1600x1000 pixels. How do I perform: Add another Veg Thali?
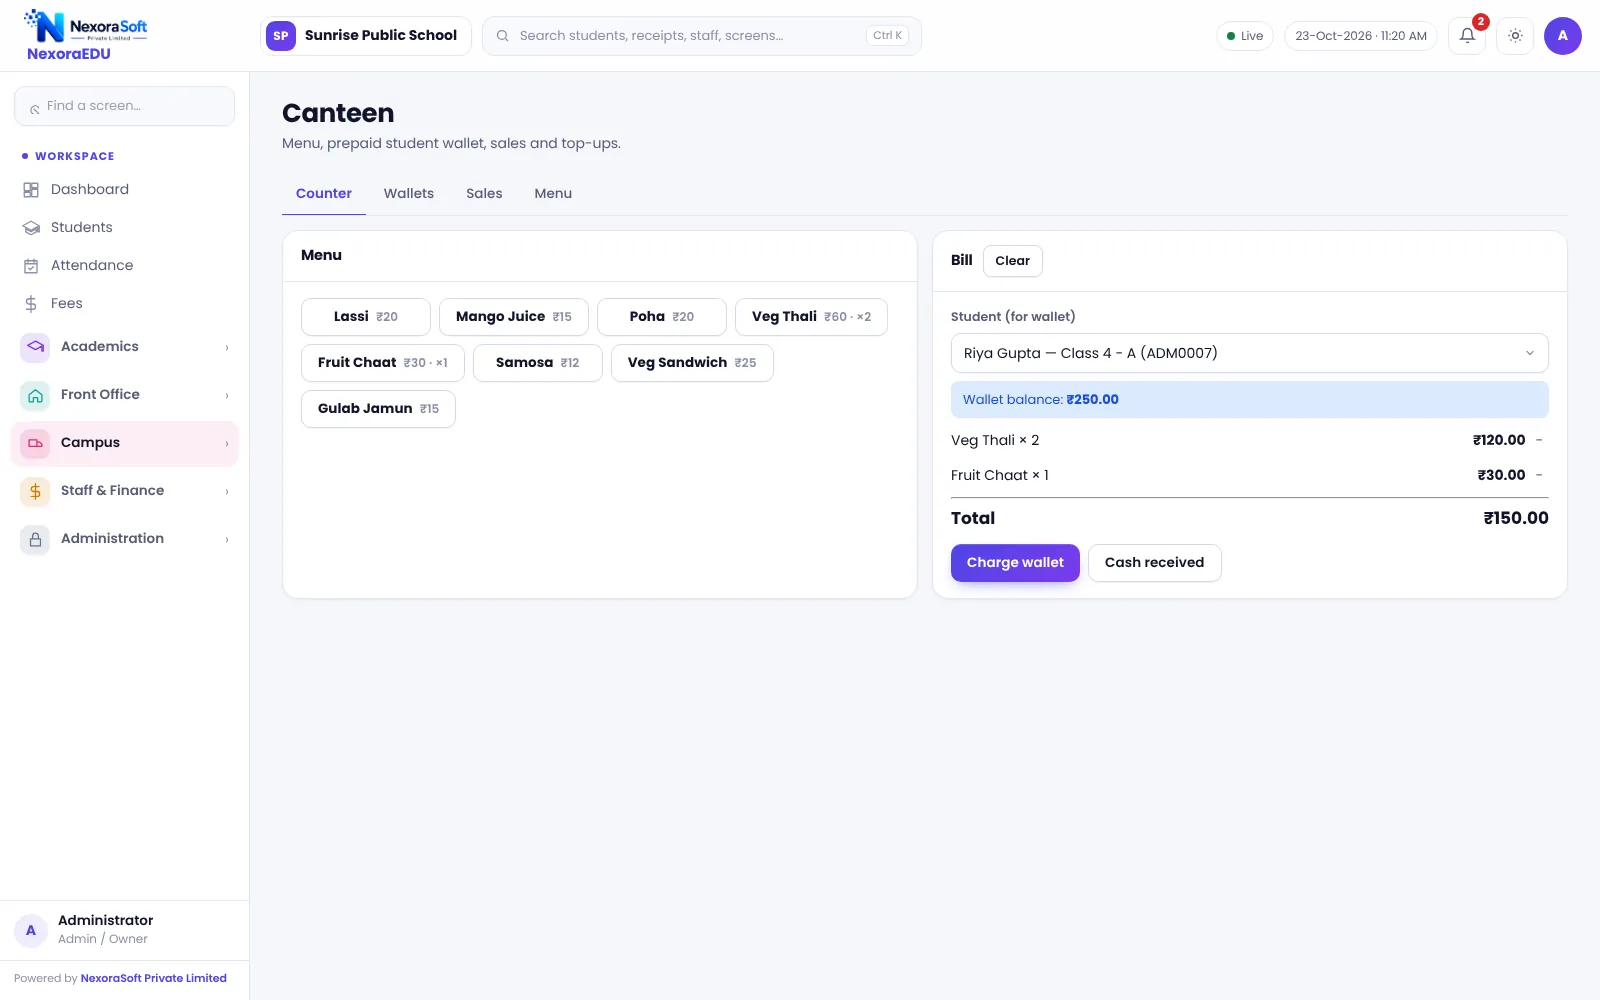811,317
